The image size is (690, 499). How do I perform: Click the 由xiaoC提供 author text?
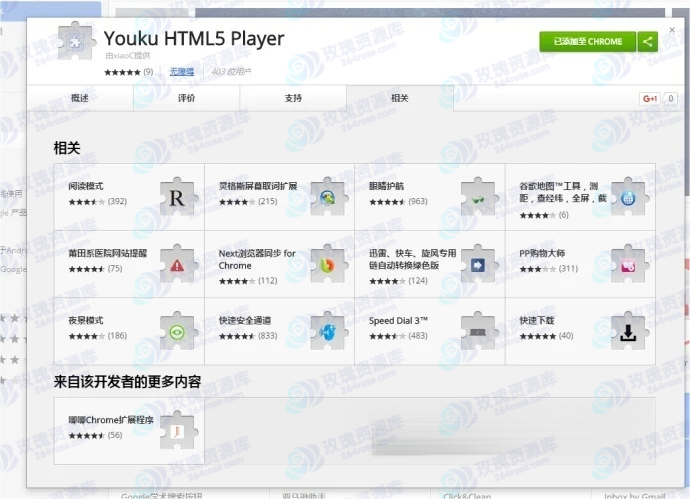pos(128,55)
